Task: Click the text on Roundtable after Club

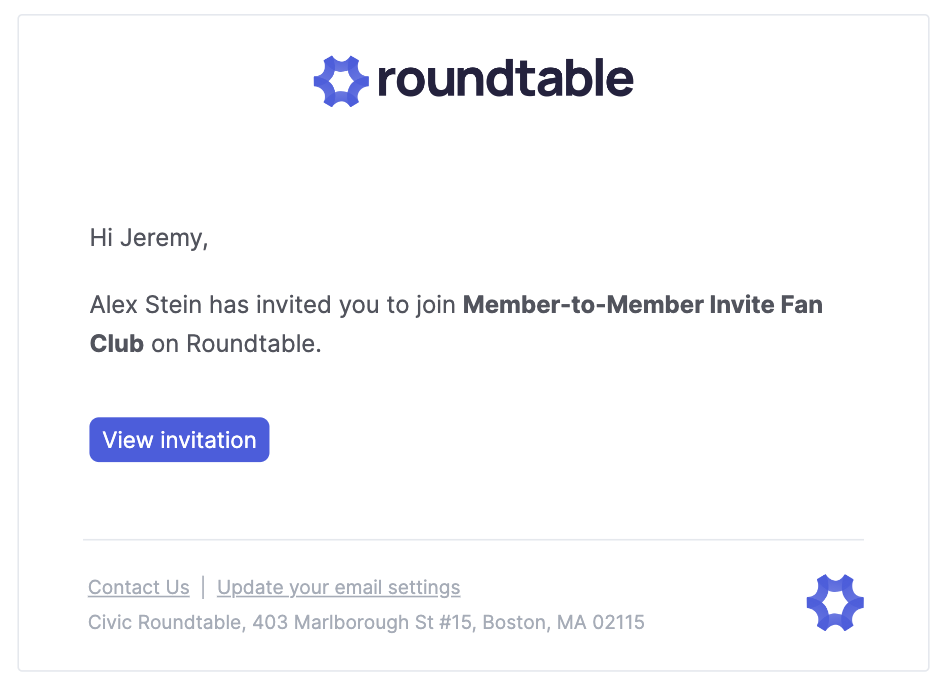Action: pyautogui.click(x=236, y=344)
